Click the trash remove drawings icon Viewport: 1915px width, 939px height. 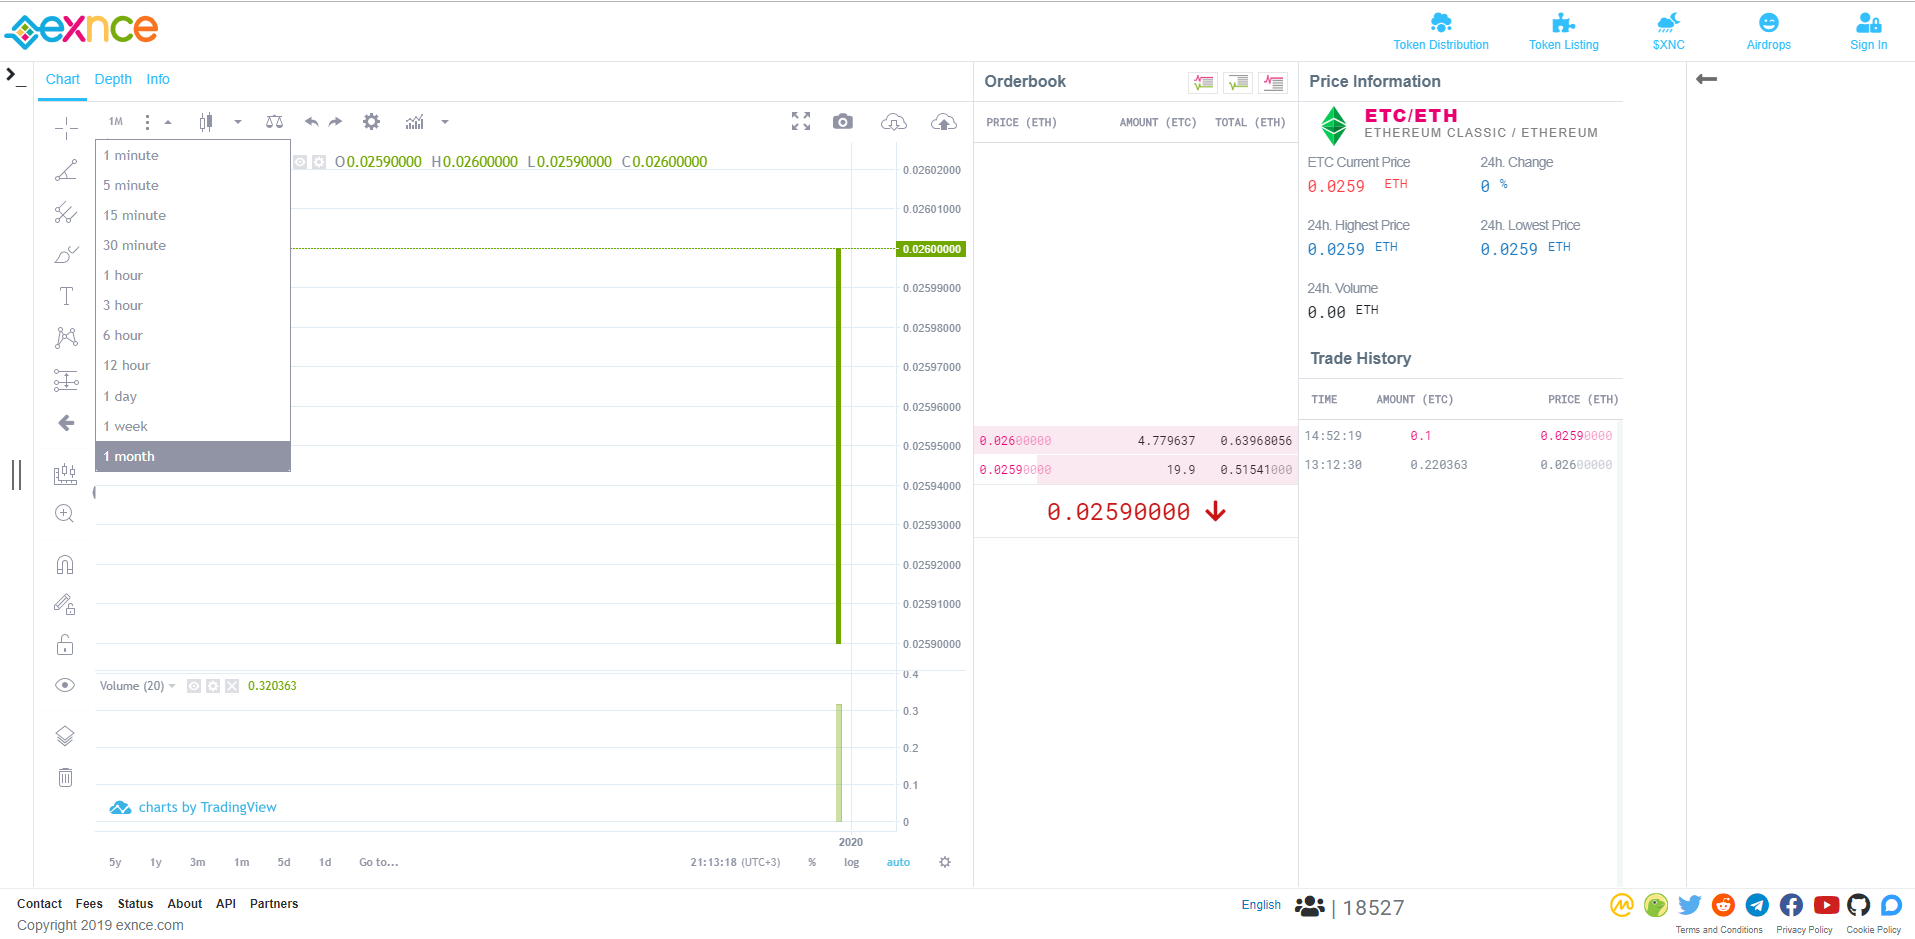click(65, 777)
